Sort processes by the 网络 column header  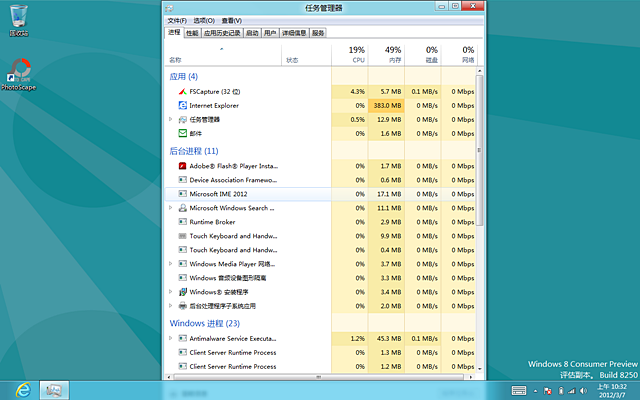pos(459,55)
